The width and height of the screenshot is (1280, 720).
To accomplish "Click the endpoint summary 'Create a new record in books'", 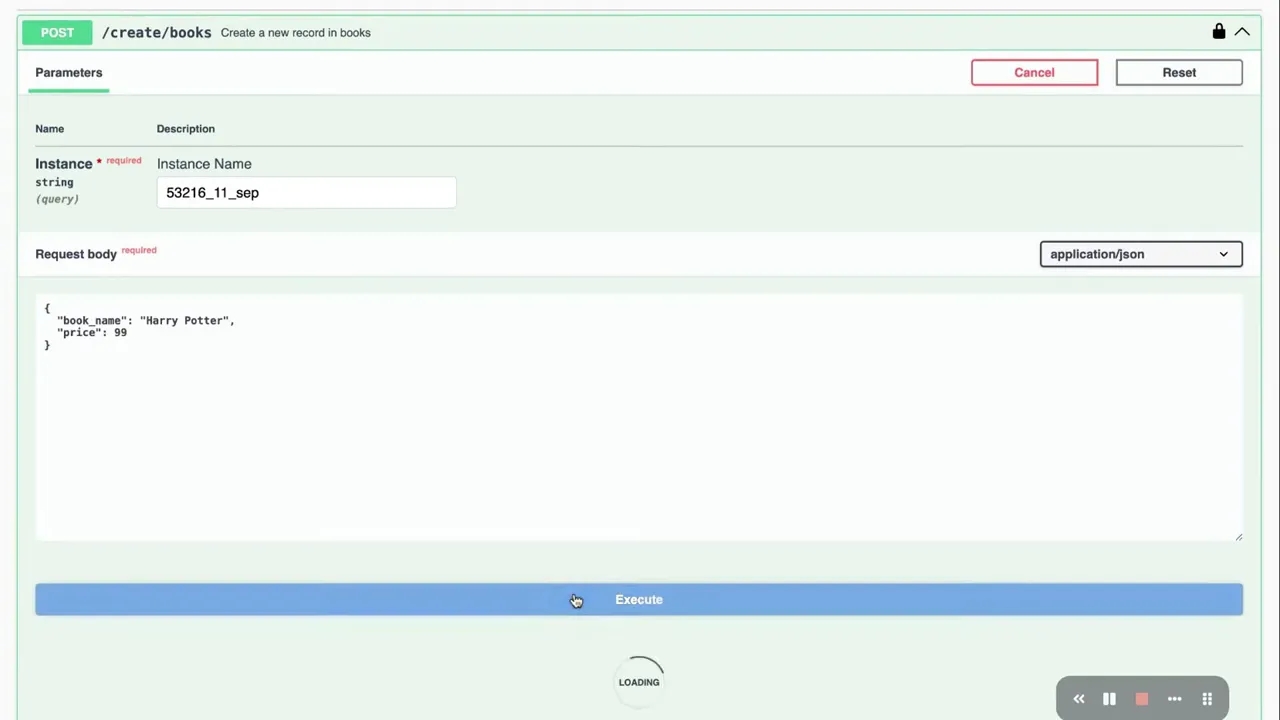I will point(296,33).
